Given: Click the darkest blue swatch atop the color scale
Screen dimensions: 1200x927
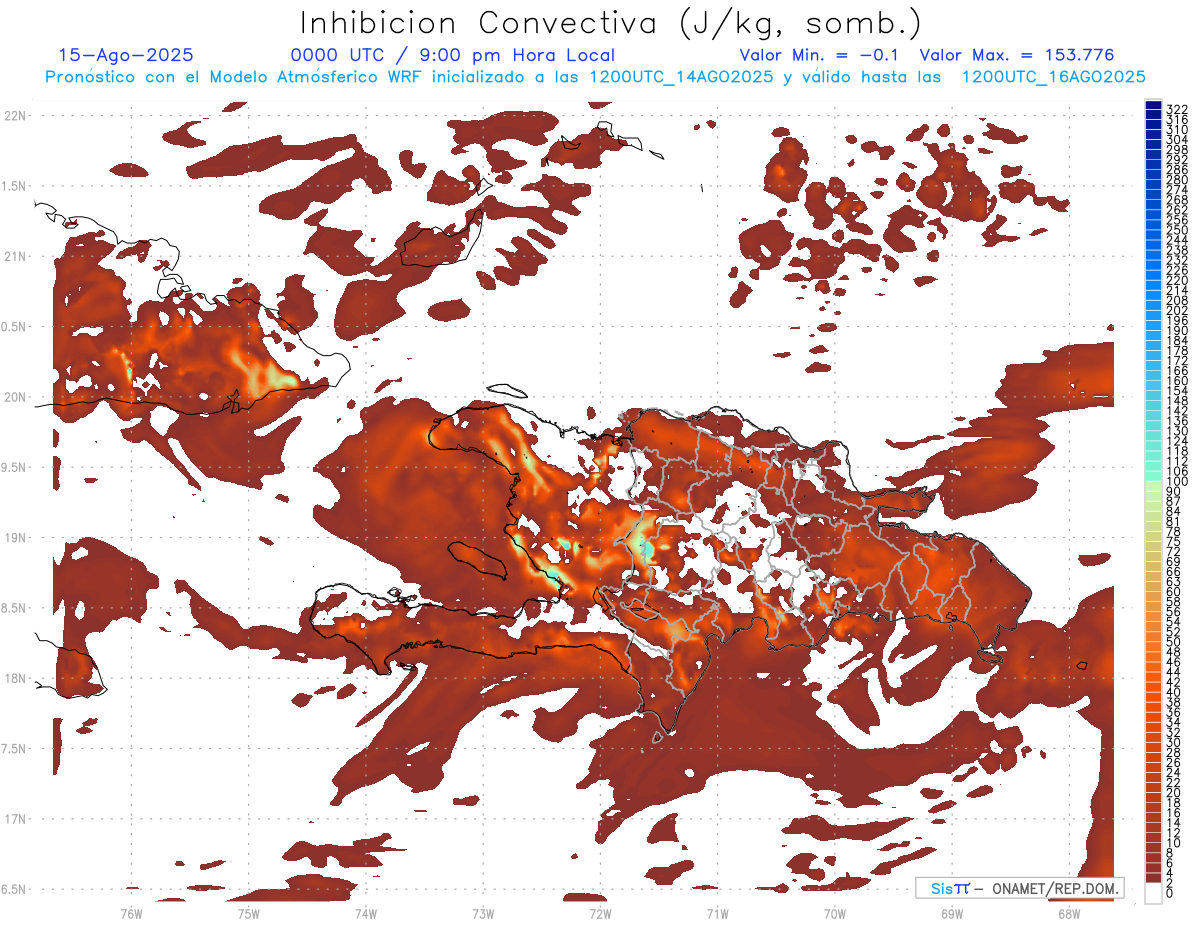Looking at the screenshot, I should tap(1154, 105).
